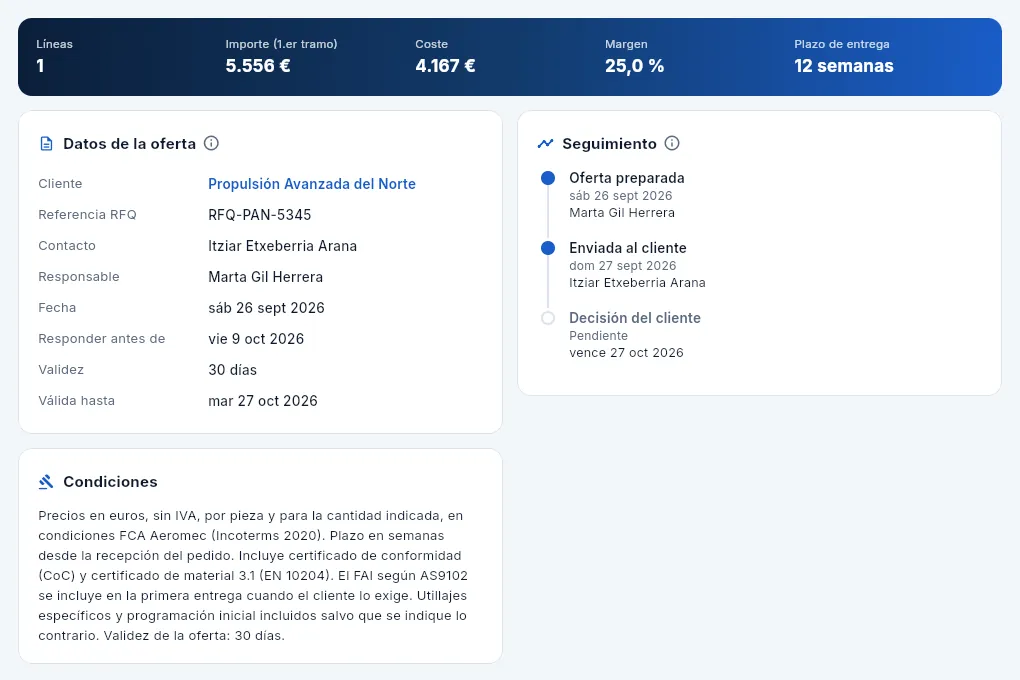The width and height of the screenshot is (1020, 680).
Task: Click the Responsable value Marta Gil Herrera
Action: 265,277
